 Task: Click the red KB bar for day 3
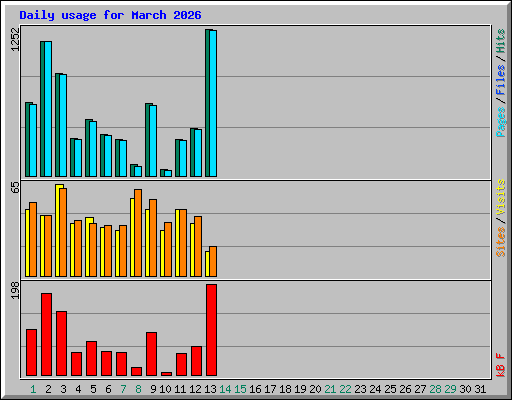coord(61,344)
